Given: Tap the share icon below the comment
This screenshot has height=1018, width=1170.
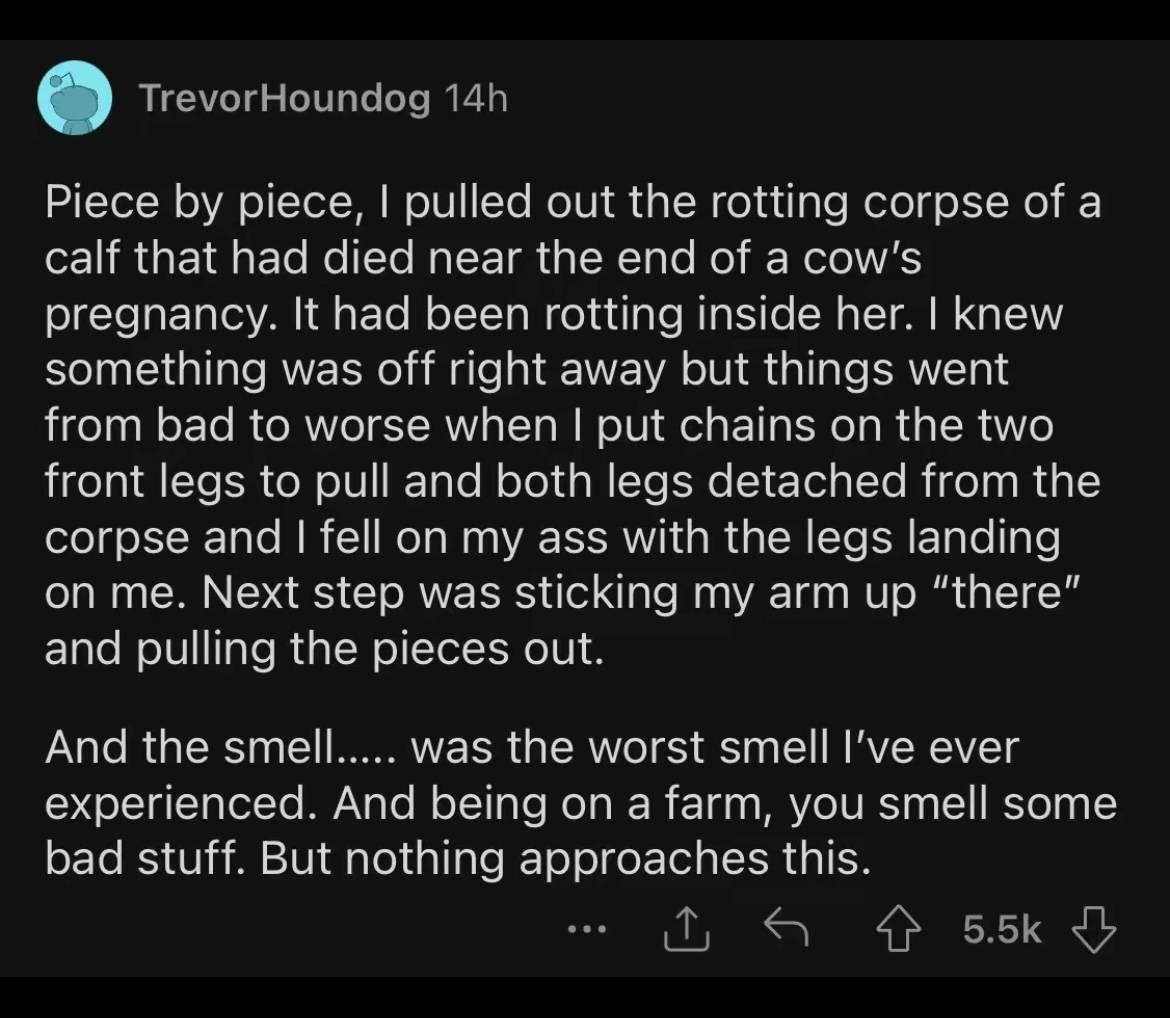Looking at the screenshot, I should pyautogui.click(x=686, y=929).
